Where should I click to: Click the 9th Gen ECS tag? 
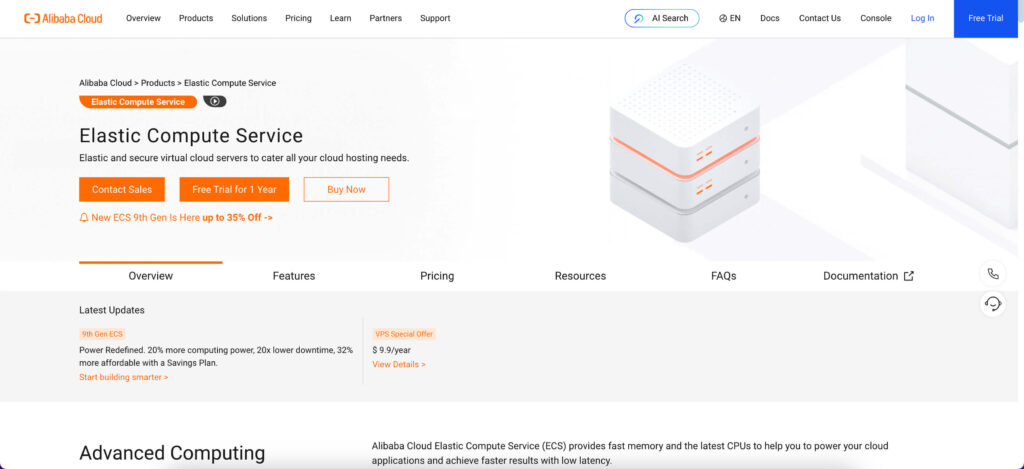102,334
